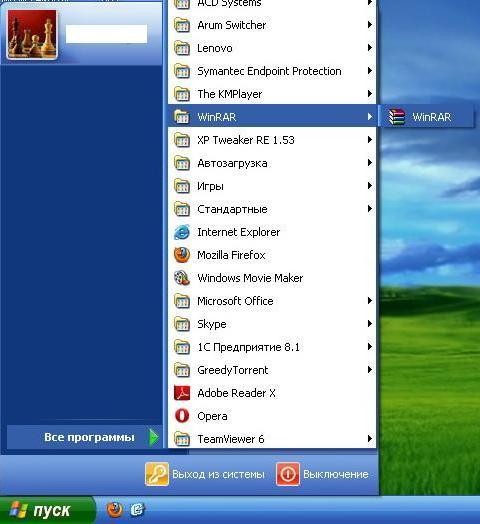Click the Автозагрузка folder icon
The image size is (480, 524).
[x=182, y=163]
